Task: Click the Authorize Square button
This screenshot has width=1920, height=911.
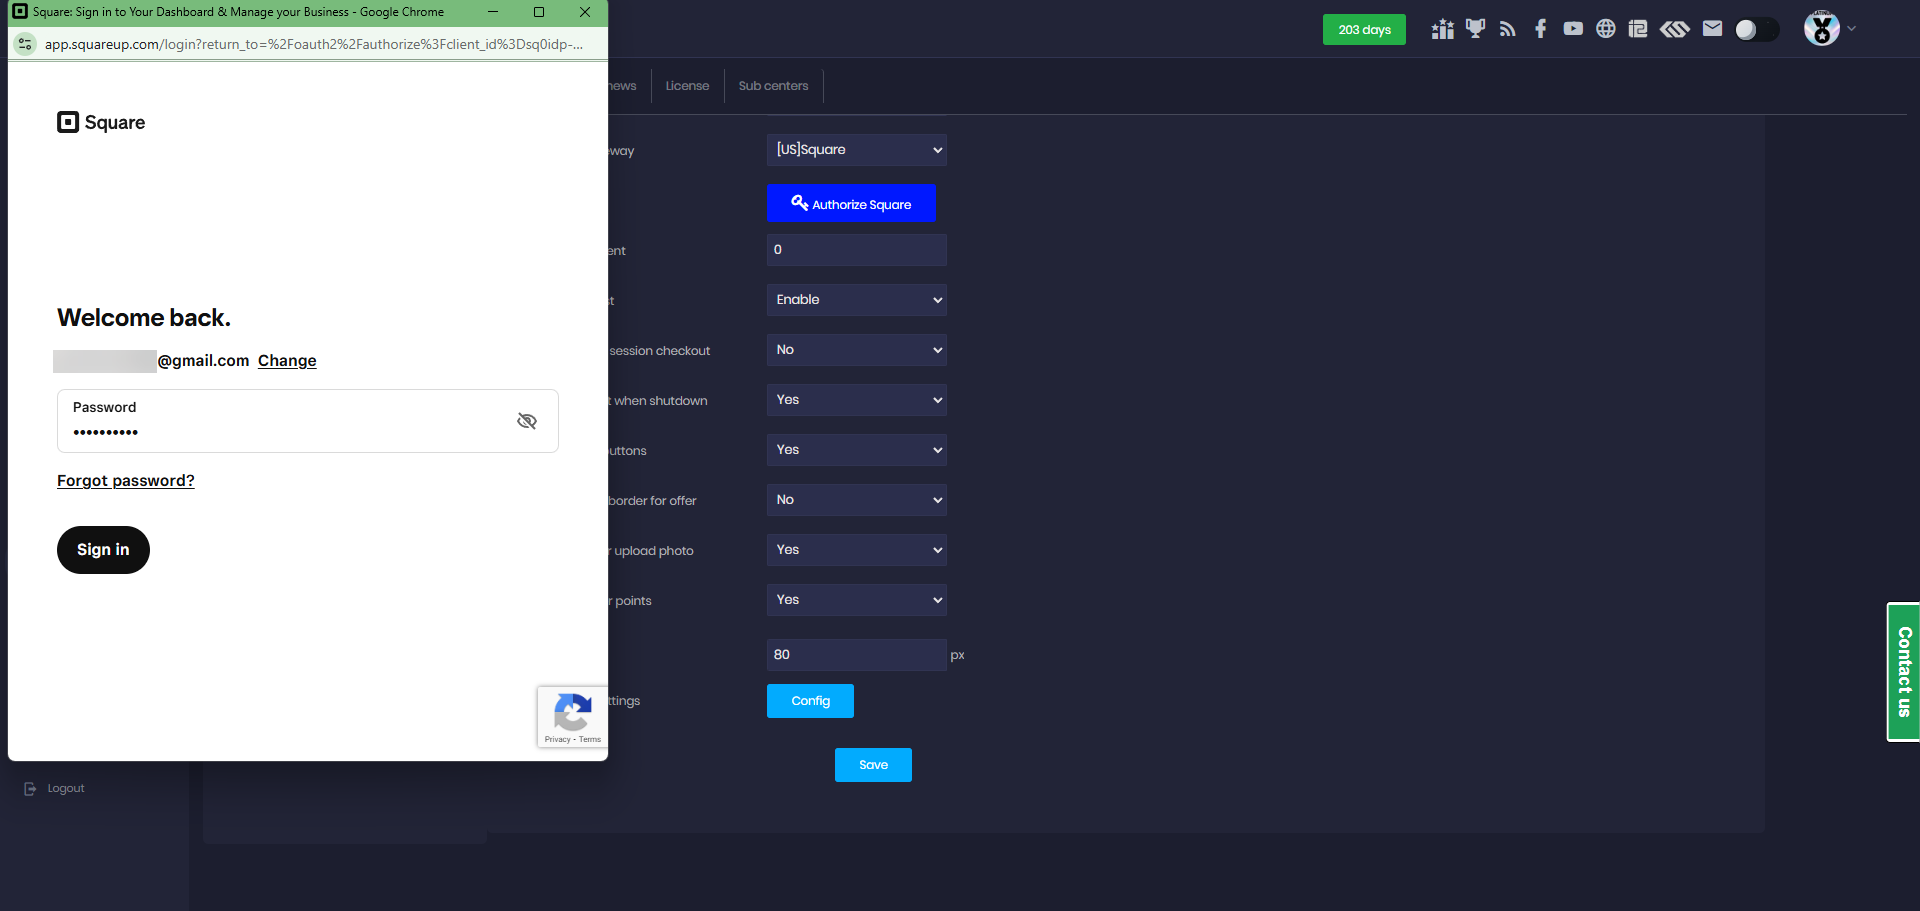Action: coord(851,204)
